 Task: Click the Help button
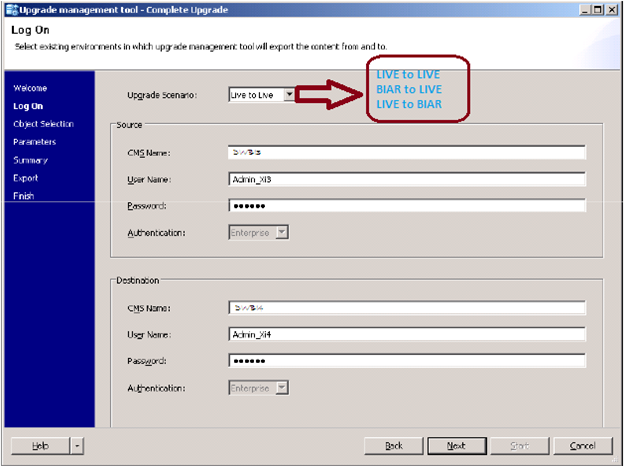click(x=39, y=445)
